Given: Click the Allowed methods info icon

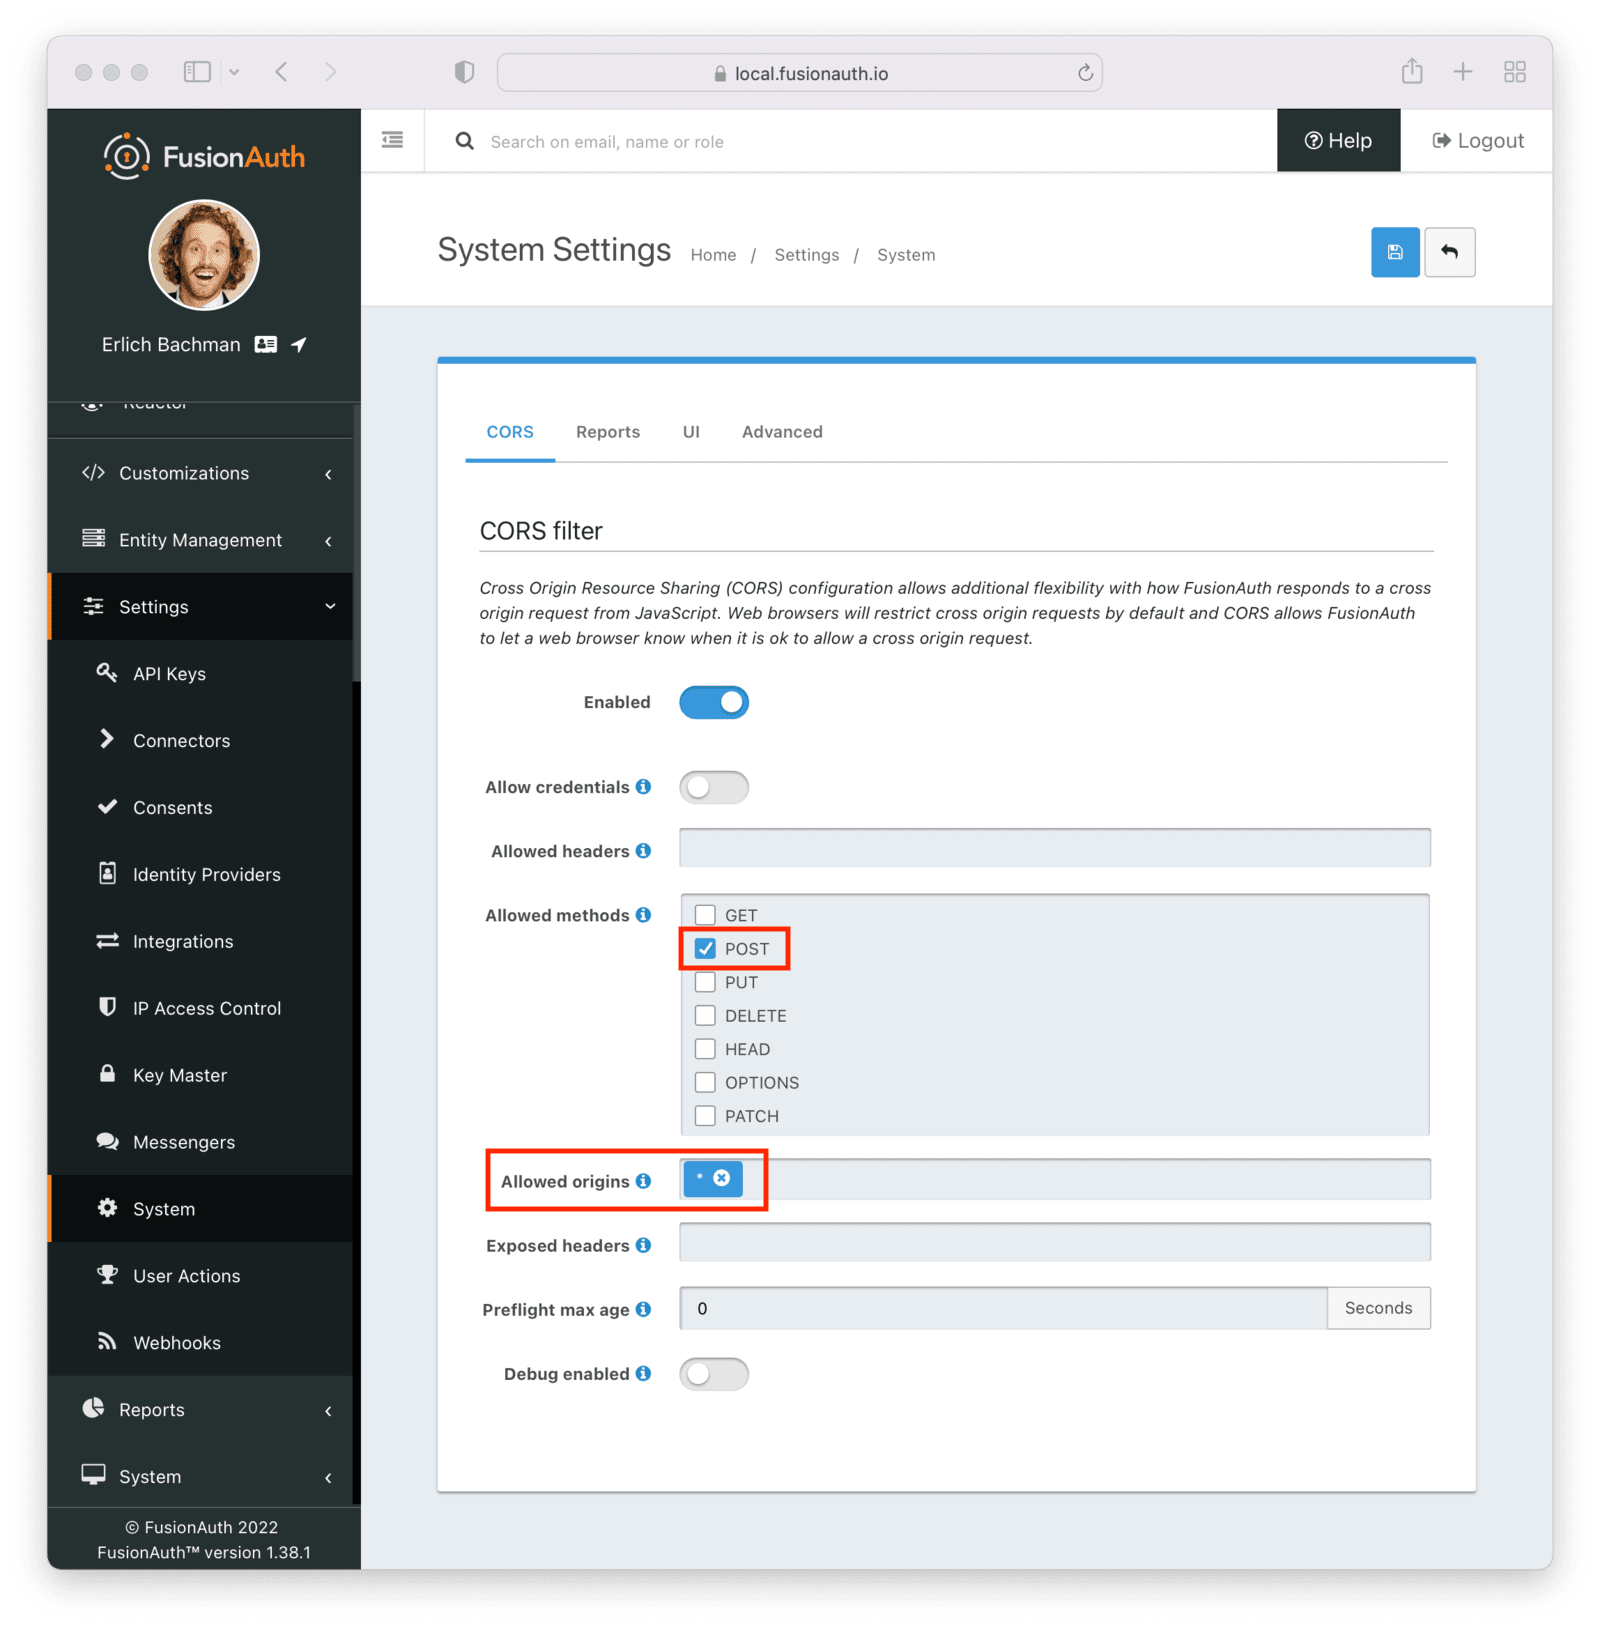Looking at the screenshot, I should pos(644,914).
